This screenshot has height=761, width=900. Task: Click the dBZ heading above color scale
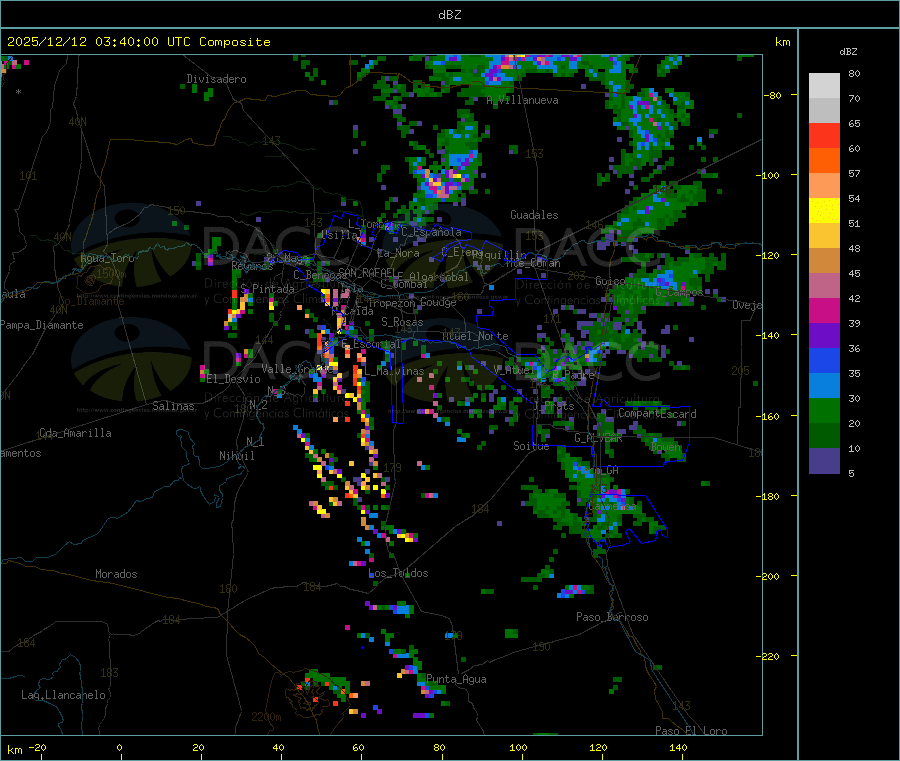848,52
